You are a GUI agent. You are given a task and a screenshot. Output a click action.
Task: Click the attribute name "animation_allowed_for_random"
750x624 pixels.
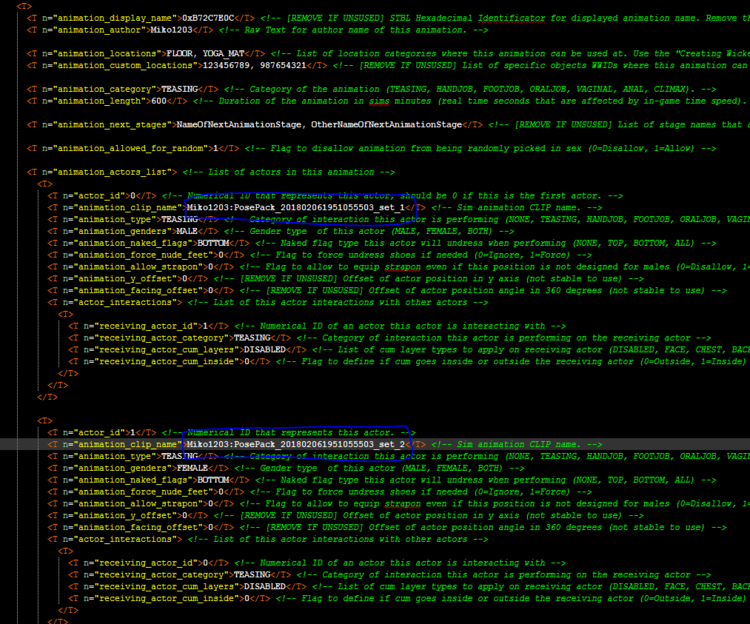click(130, 149)
